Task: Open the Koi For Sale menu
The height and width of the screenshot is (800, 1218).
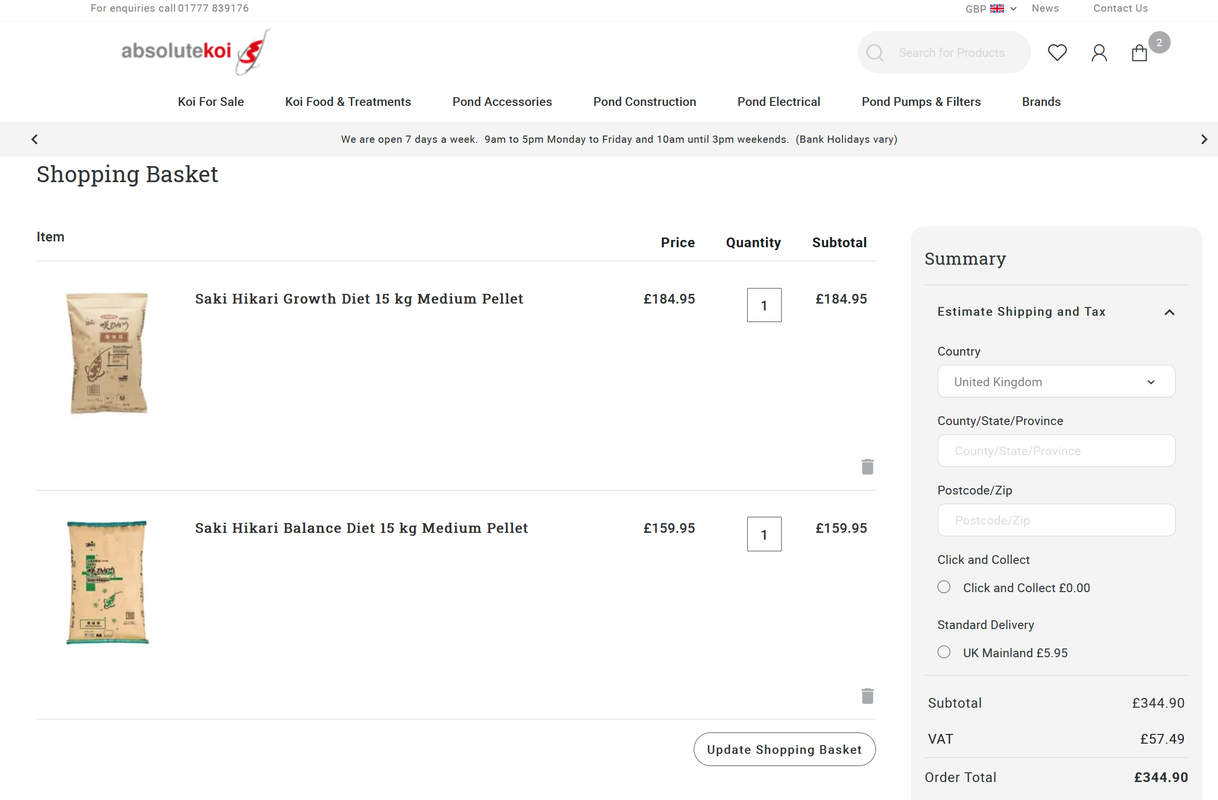Action: [x=211, y=101]
